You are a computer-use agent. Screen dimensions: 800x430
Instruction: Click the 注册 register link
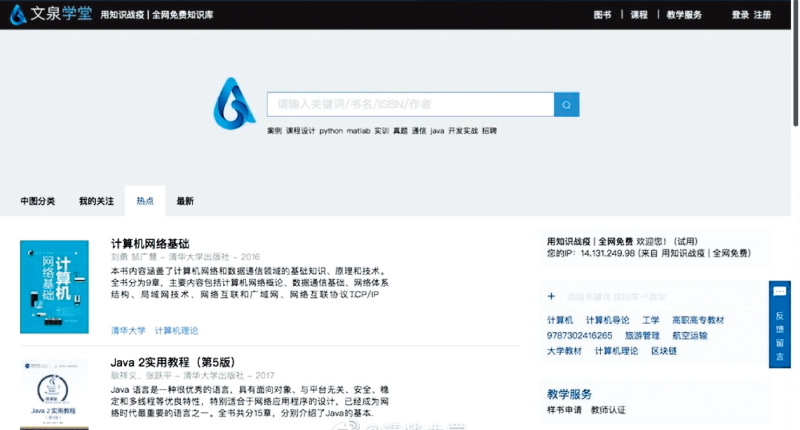(762, 15)
